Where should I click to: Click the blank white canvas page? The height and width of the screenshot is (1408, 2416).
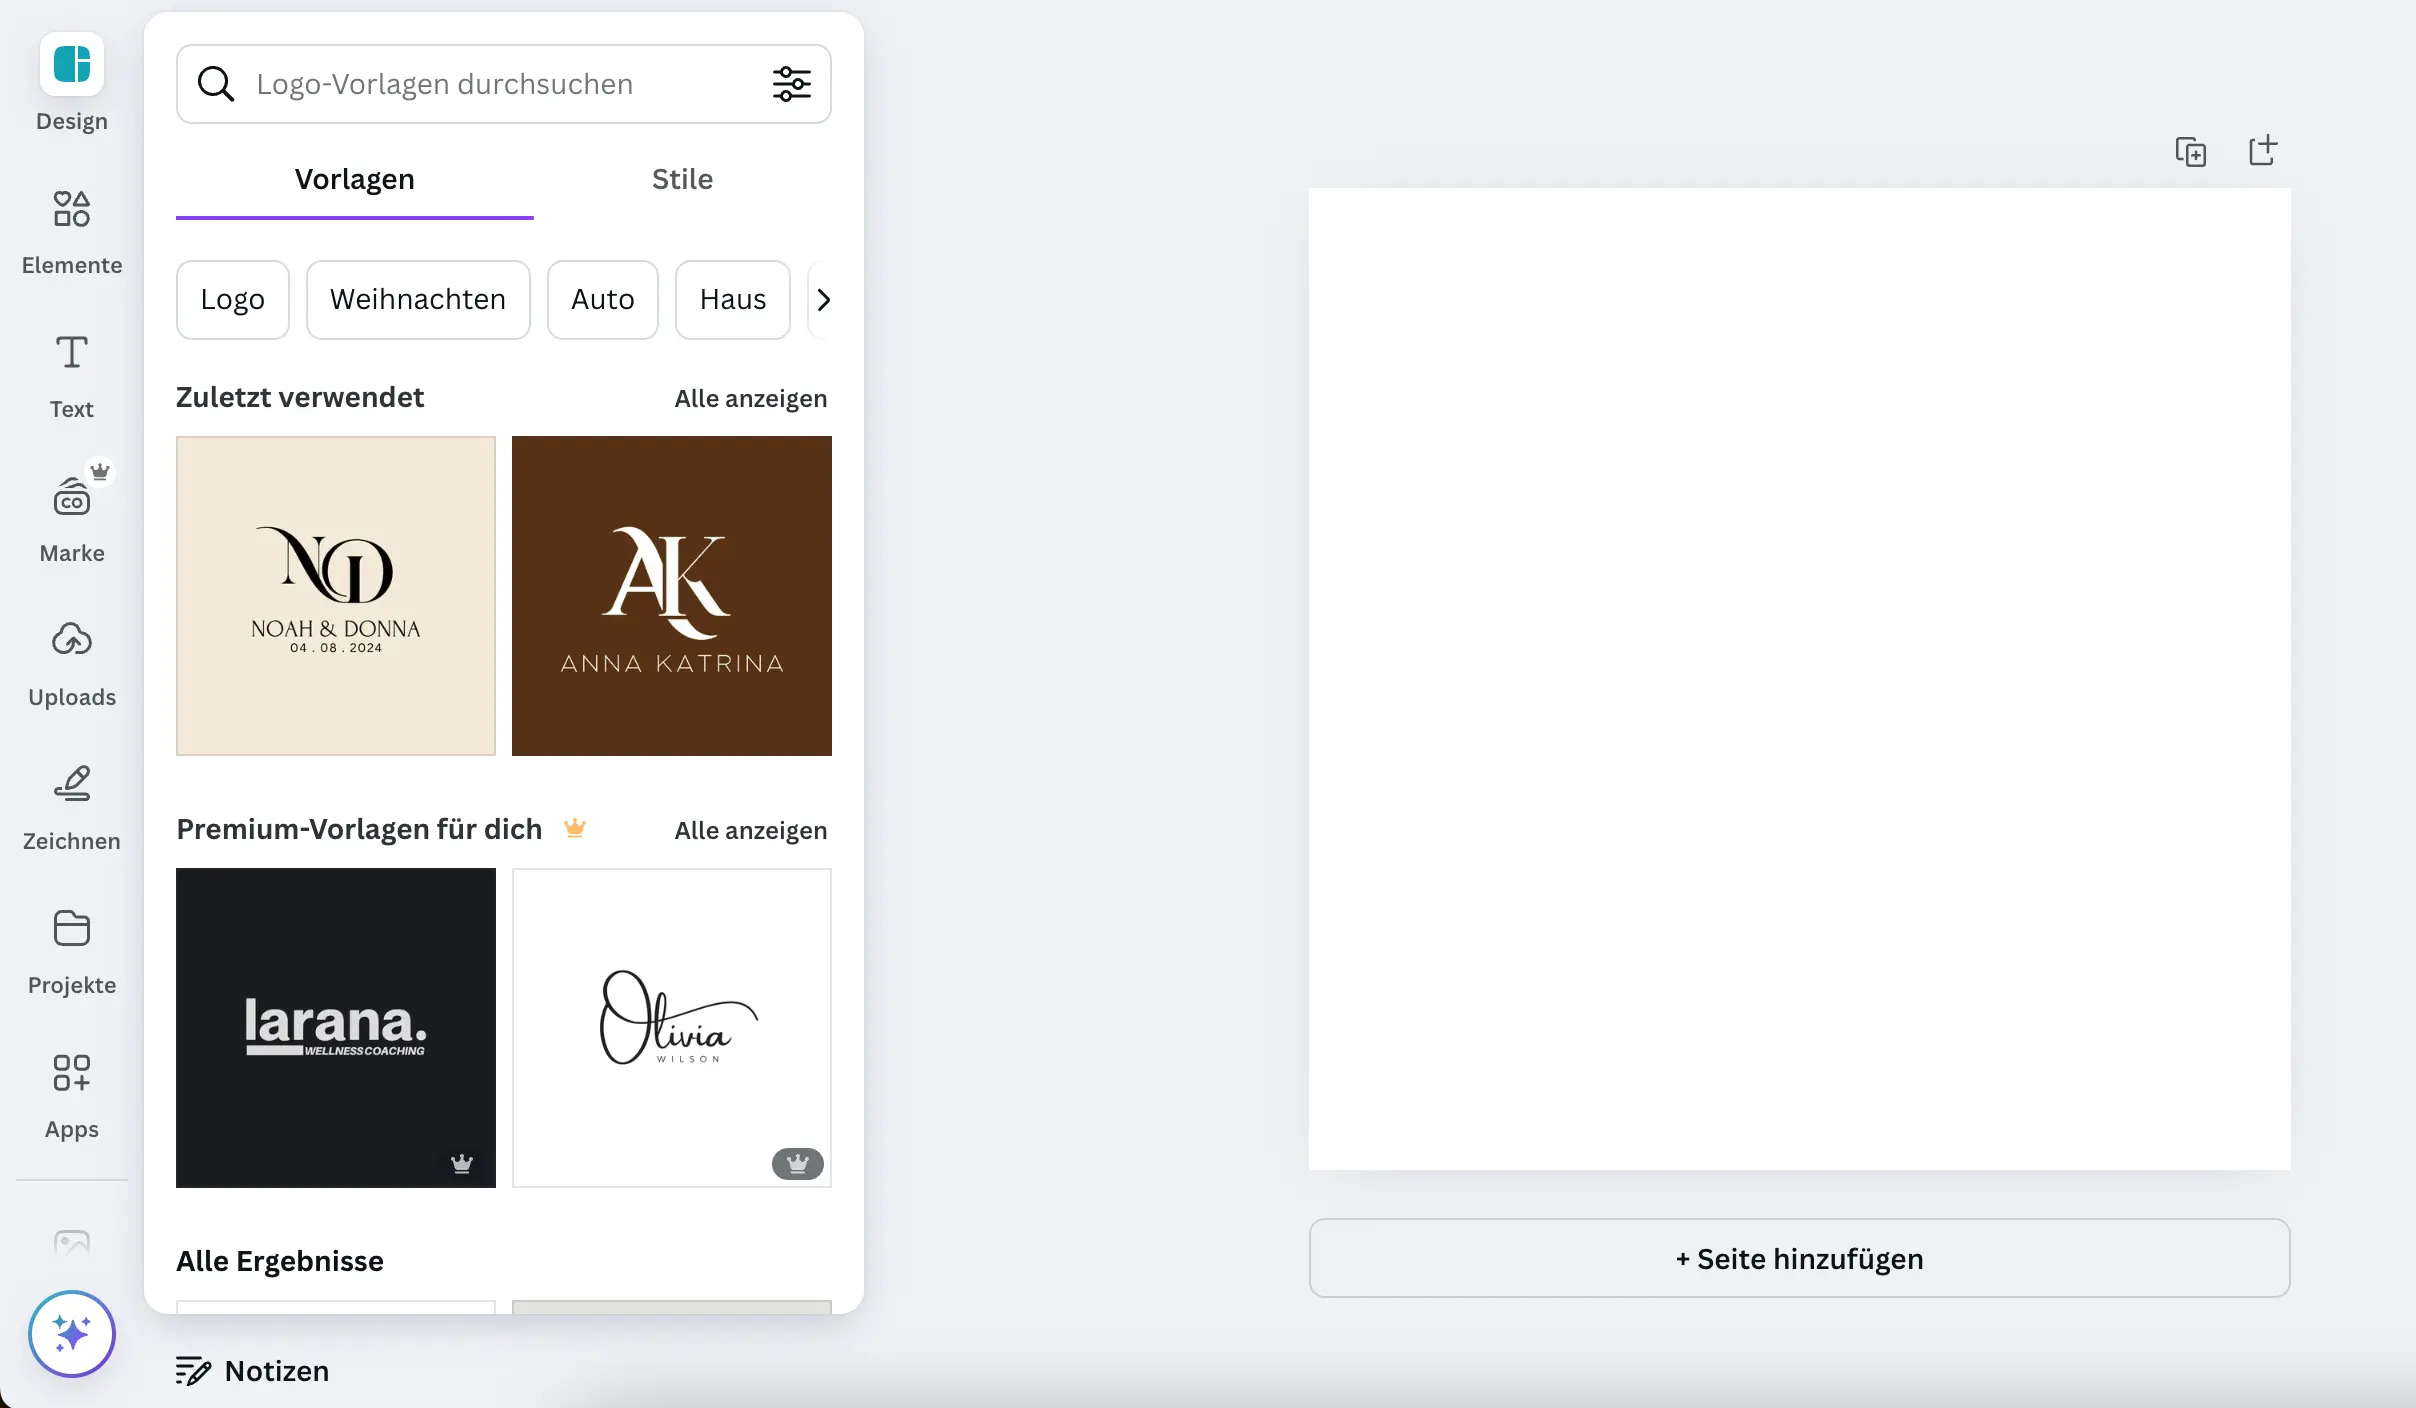click(x=1800, y=679)
